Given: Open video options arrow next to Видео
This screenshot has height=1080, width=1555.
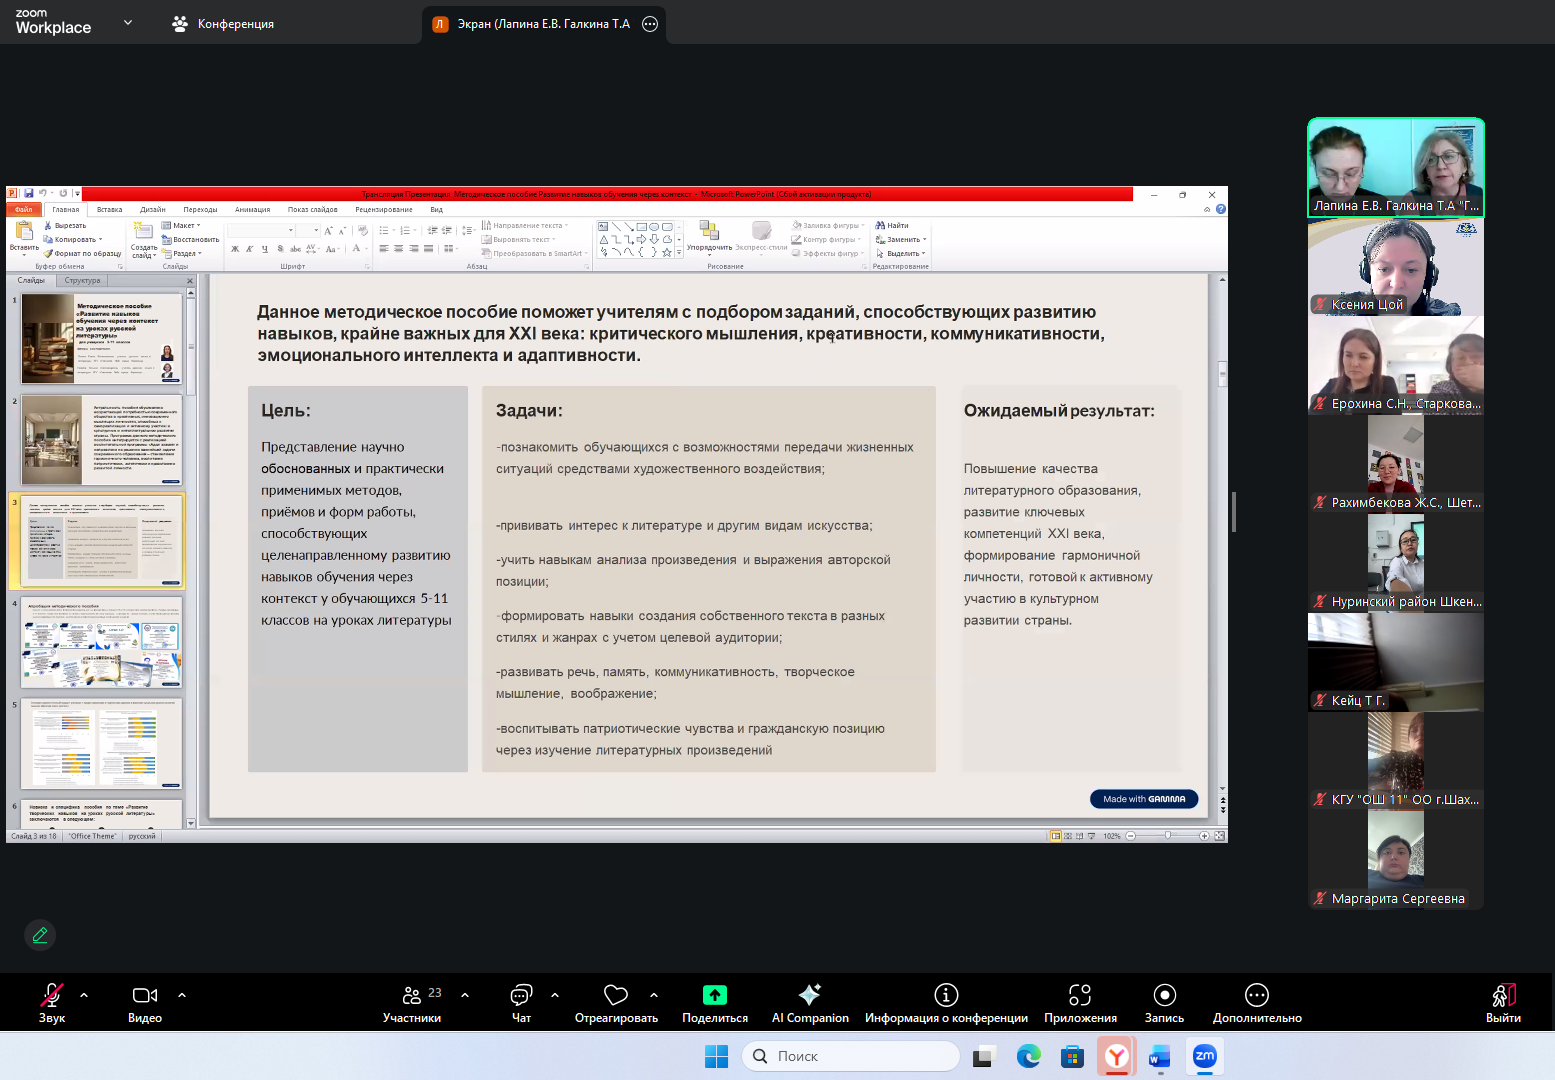Looking at the screenshot, I should coord(182,995).
